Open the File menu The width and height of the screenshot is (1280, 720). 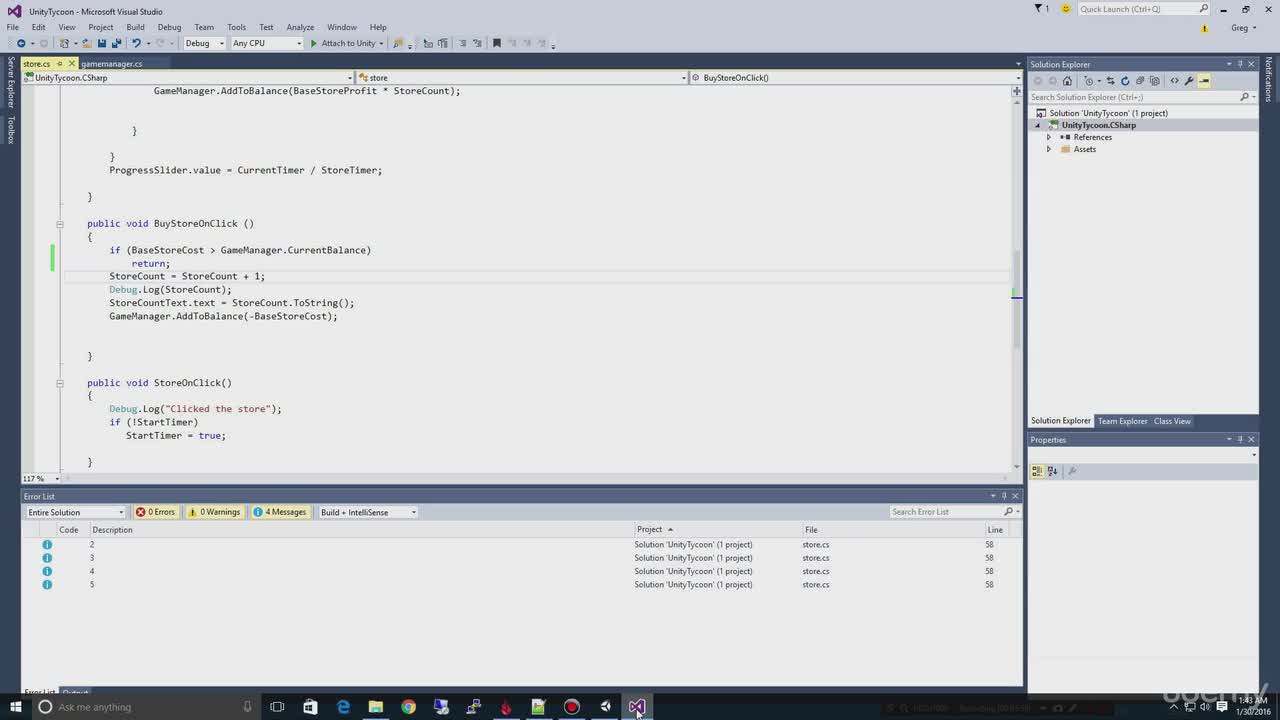click(x=13, y=27)
